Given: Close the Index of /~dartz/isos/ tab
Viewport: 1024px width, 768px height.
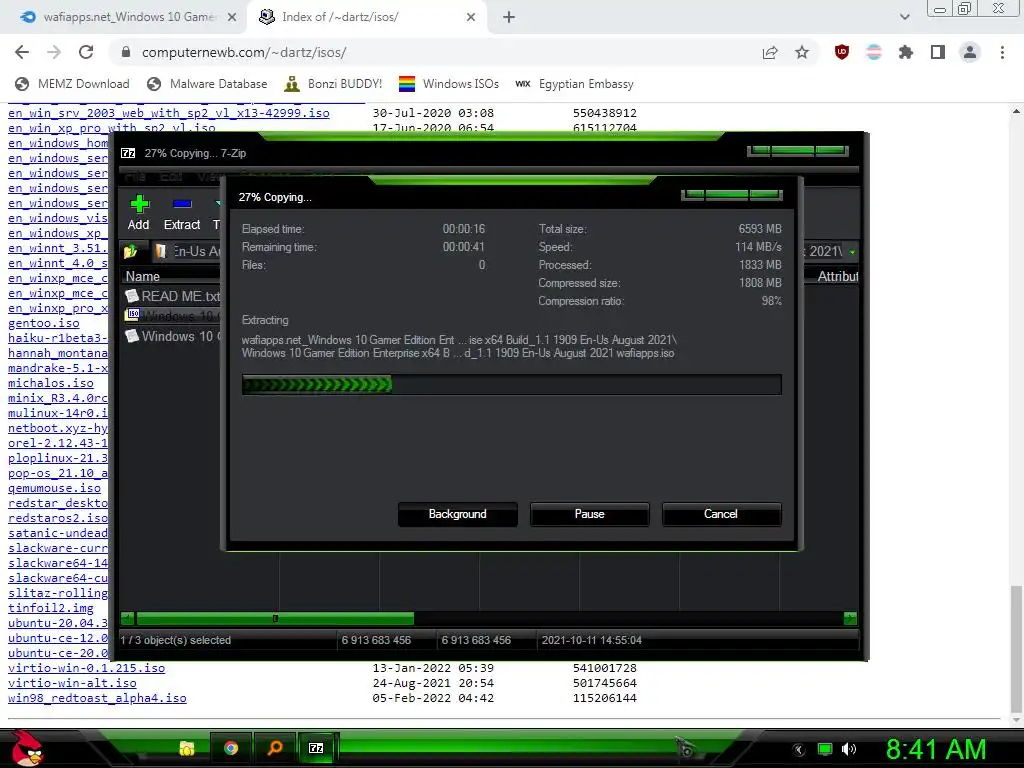Looking at the screenshot, I should click(471, 17).
